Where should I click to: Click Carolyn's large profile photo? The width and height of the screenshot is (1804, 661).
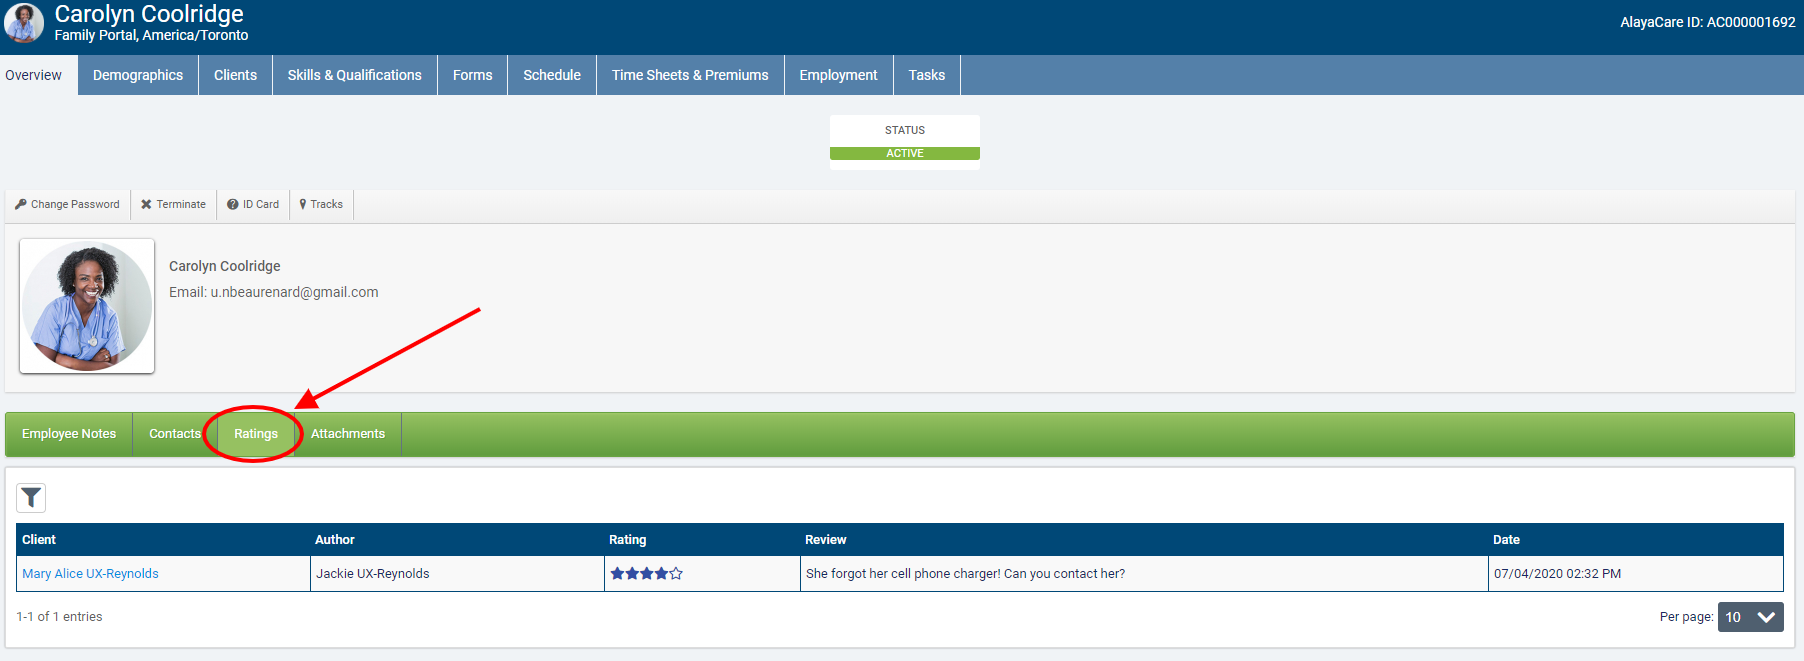point(87,306)
